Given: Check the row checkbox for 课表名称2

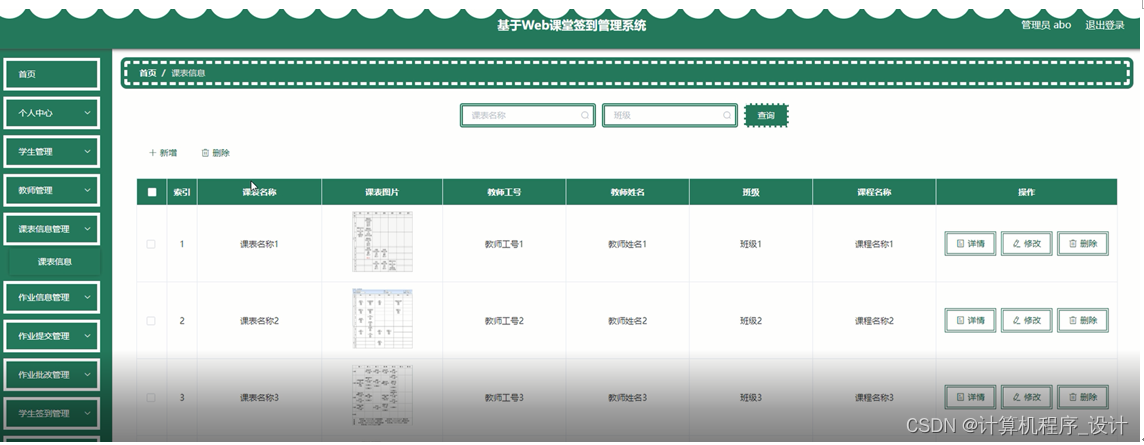Looking at the screenshot, I should 151,321.
